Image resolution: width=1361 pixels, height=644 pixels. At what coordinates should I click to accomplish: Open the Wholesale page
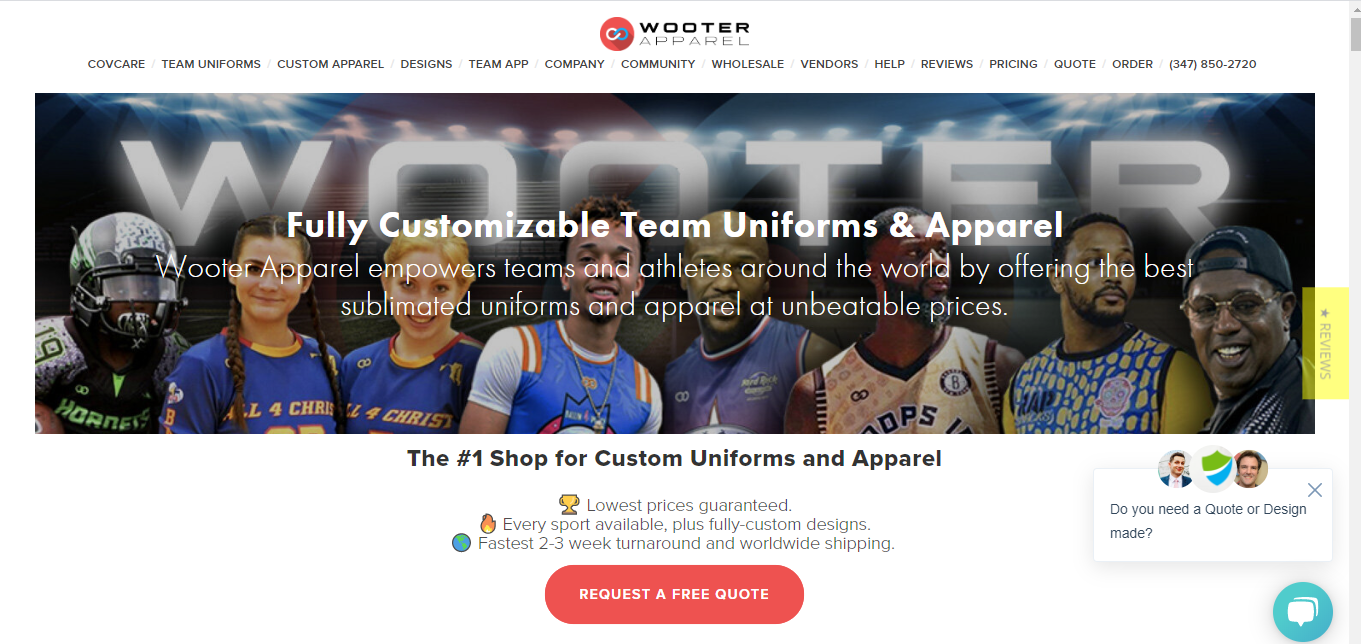coord(748,64)
